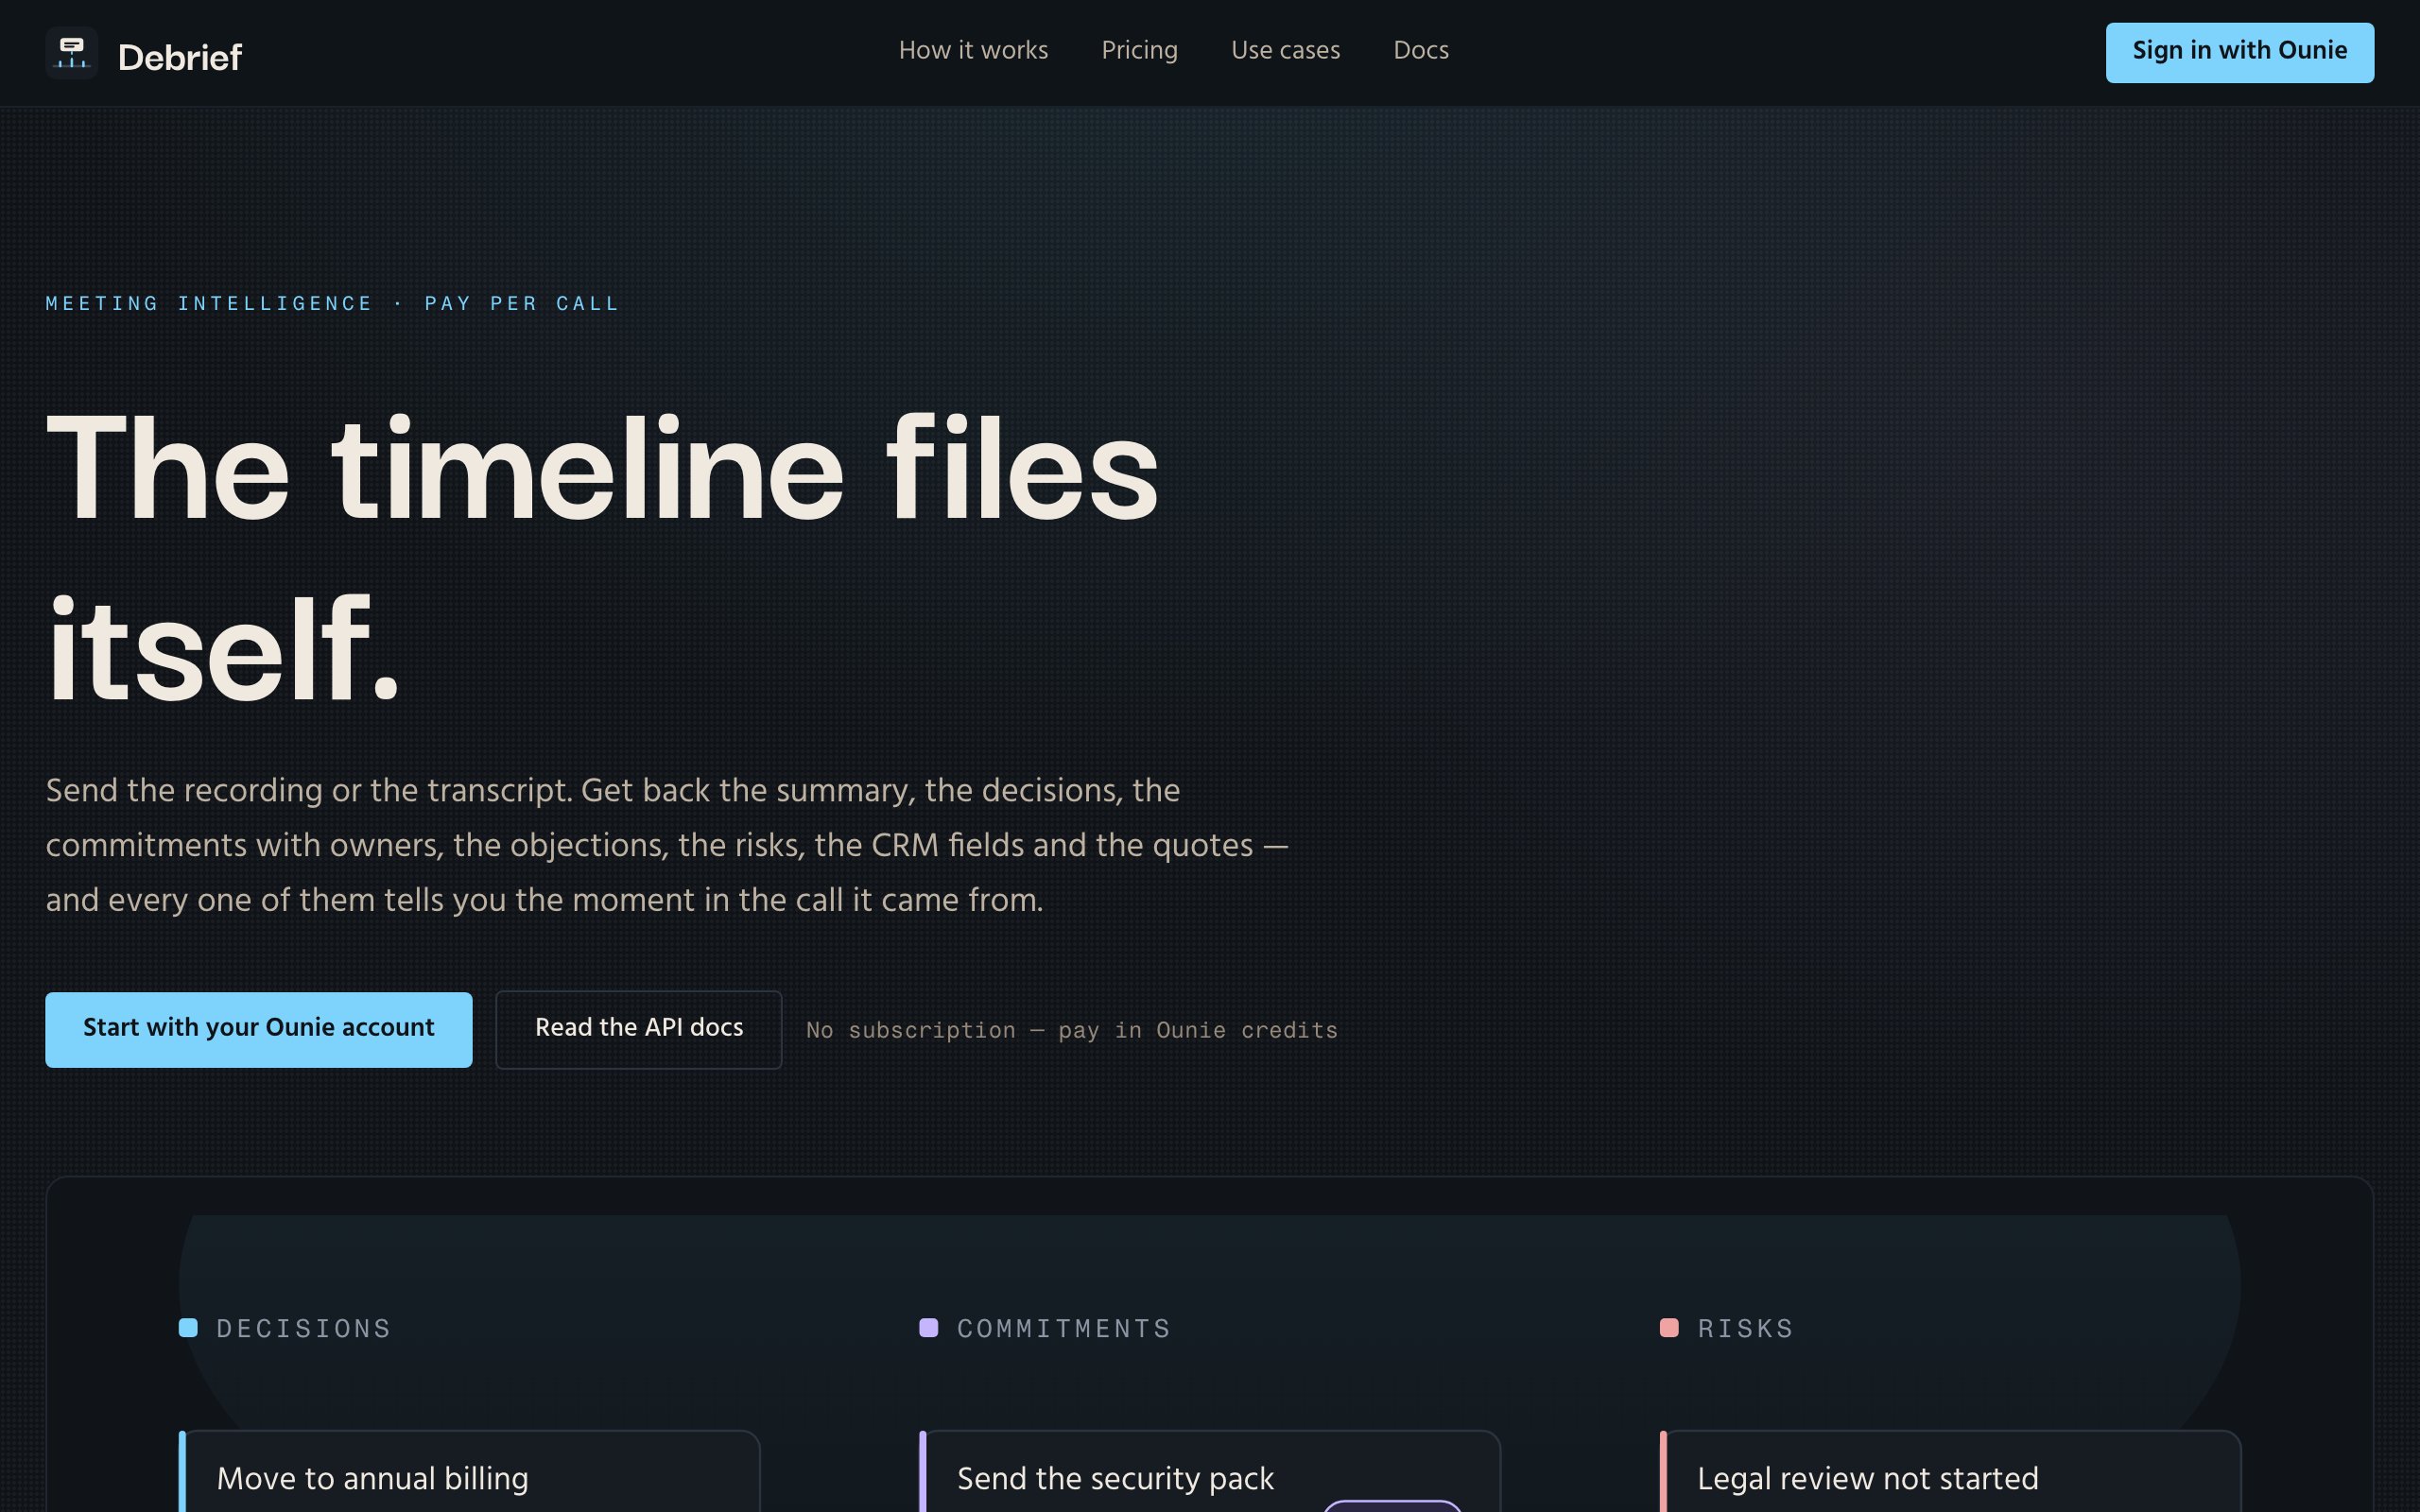Open Read the API docs button

point(639,1029)
